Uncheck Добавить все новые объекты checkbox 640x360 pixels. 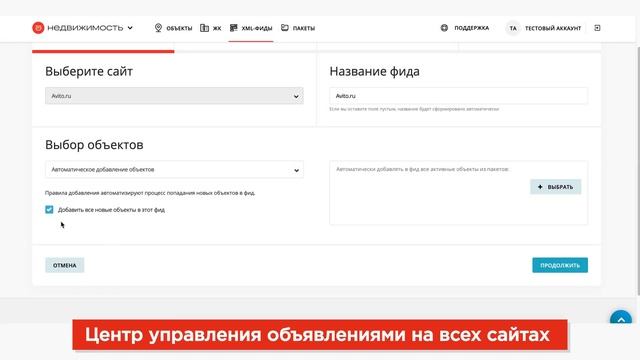click(49, 209)
